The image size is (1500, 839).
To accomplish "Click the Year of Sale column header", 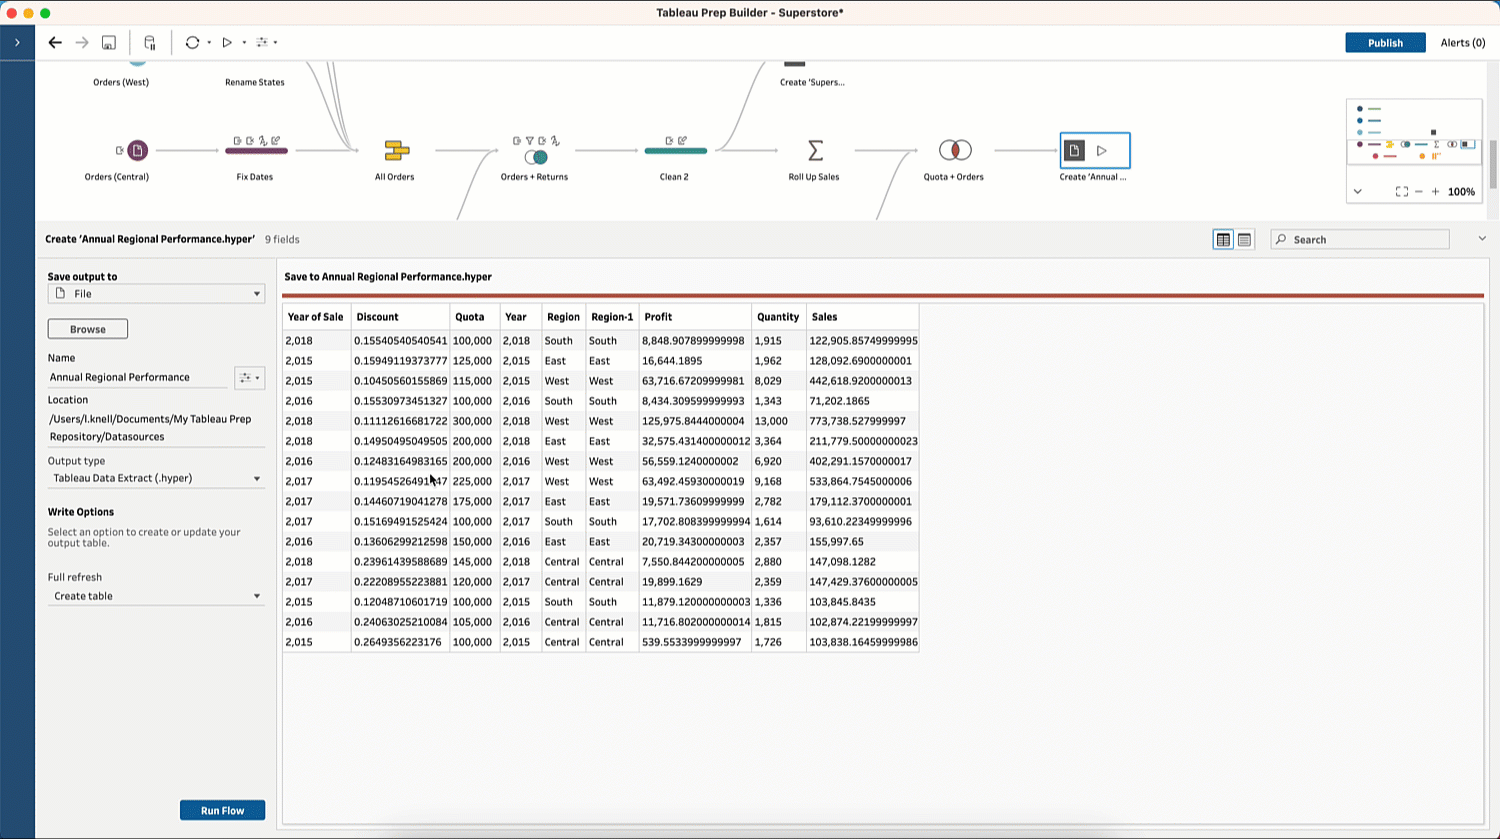I will tap(316, 317).
